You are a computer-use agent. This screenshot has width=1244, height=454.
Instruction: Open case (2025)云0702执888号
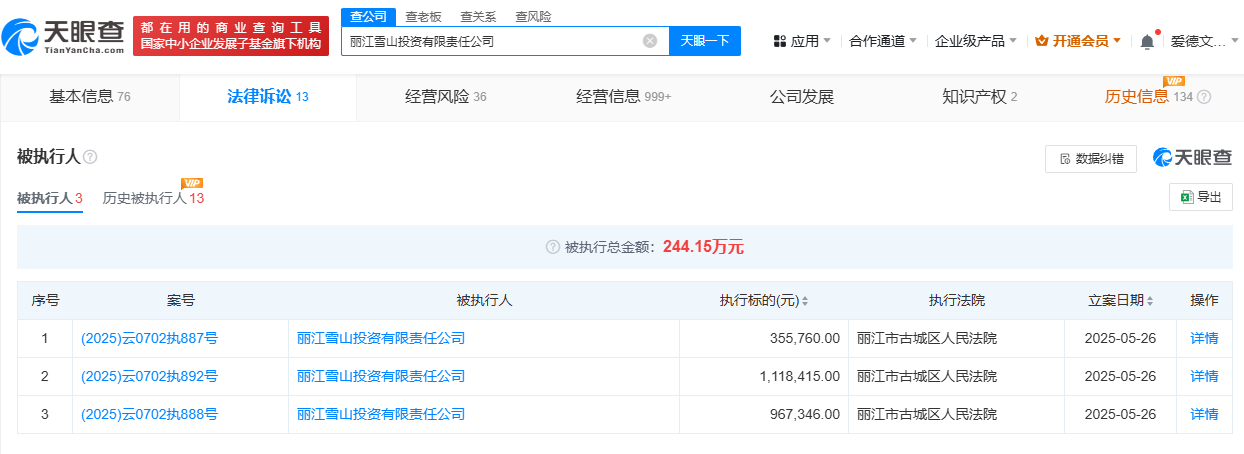click(149, 414)
